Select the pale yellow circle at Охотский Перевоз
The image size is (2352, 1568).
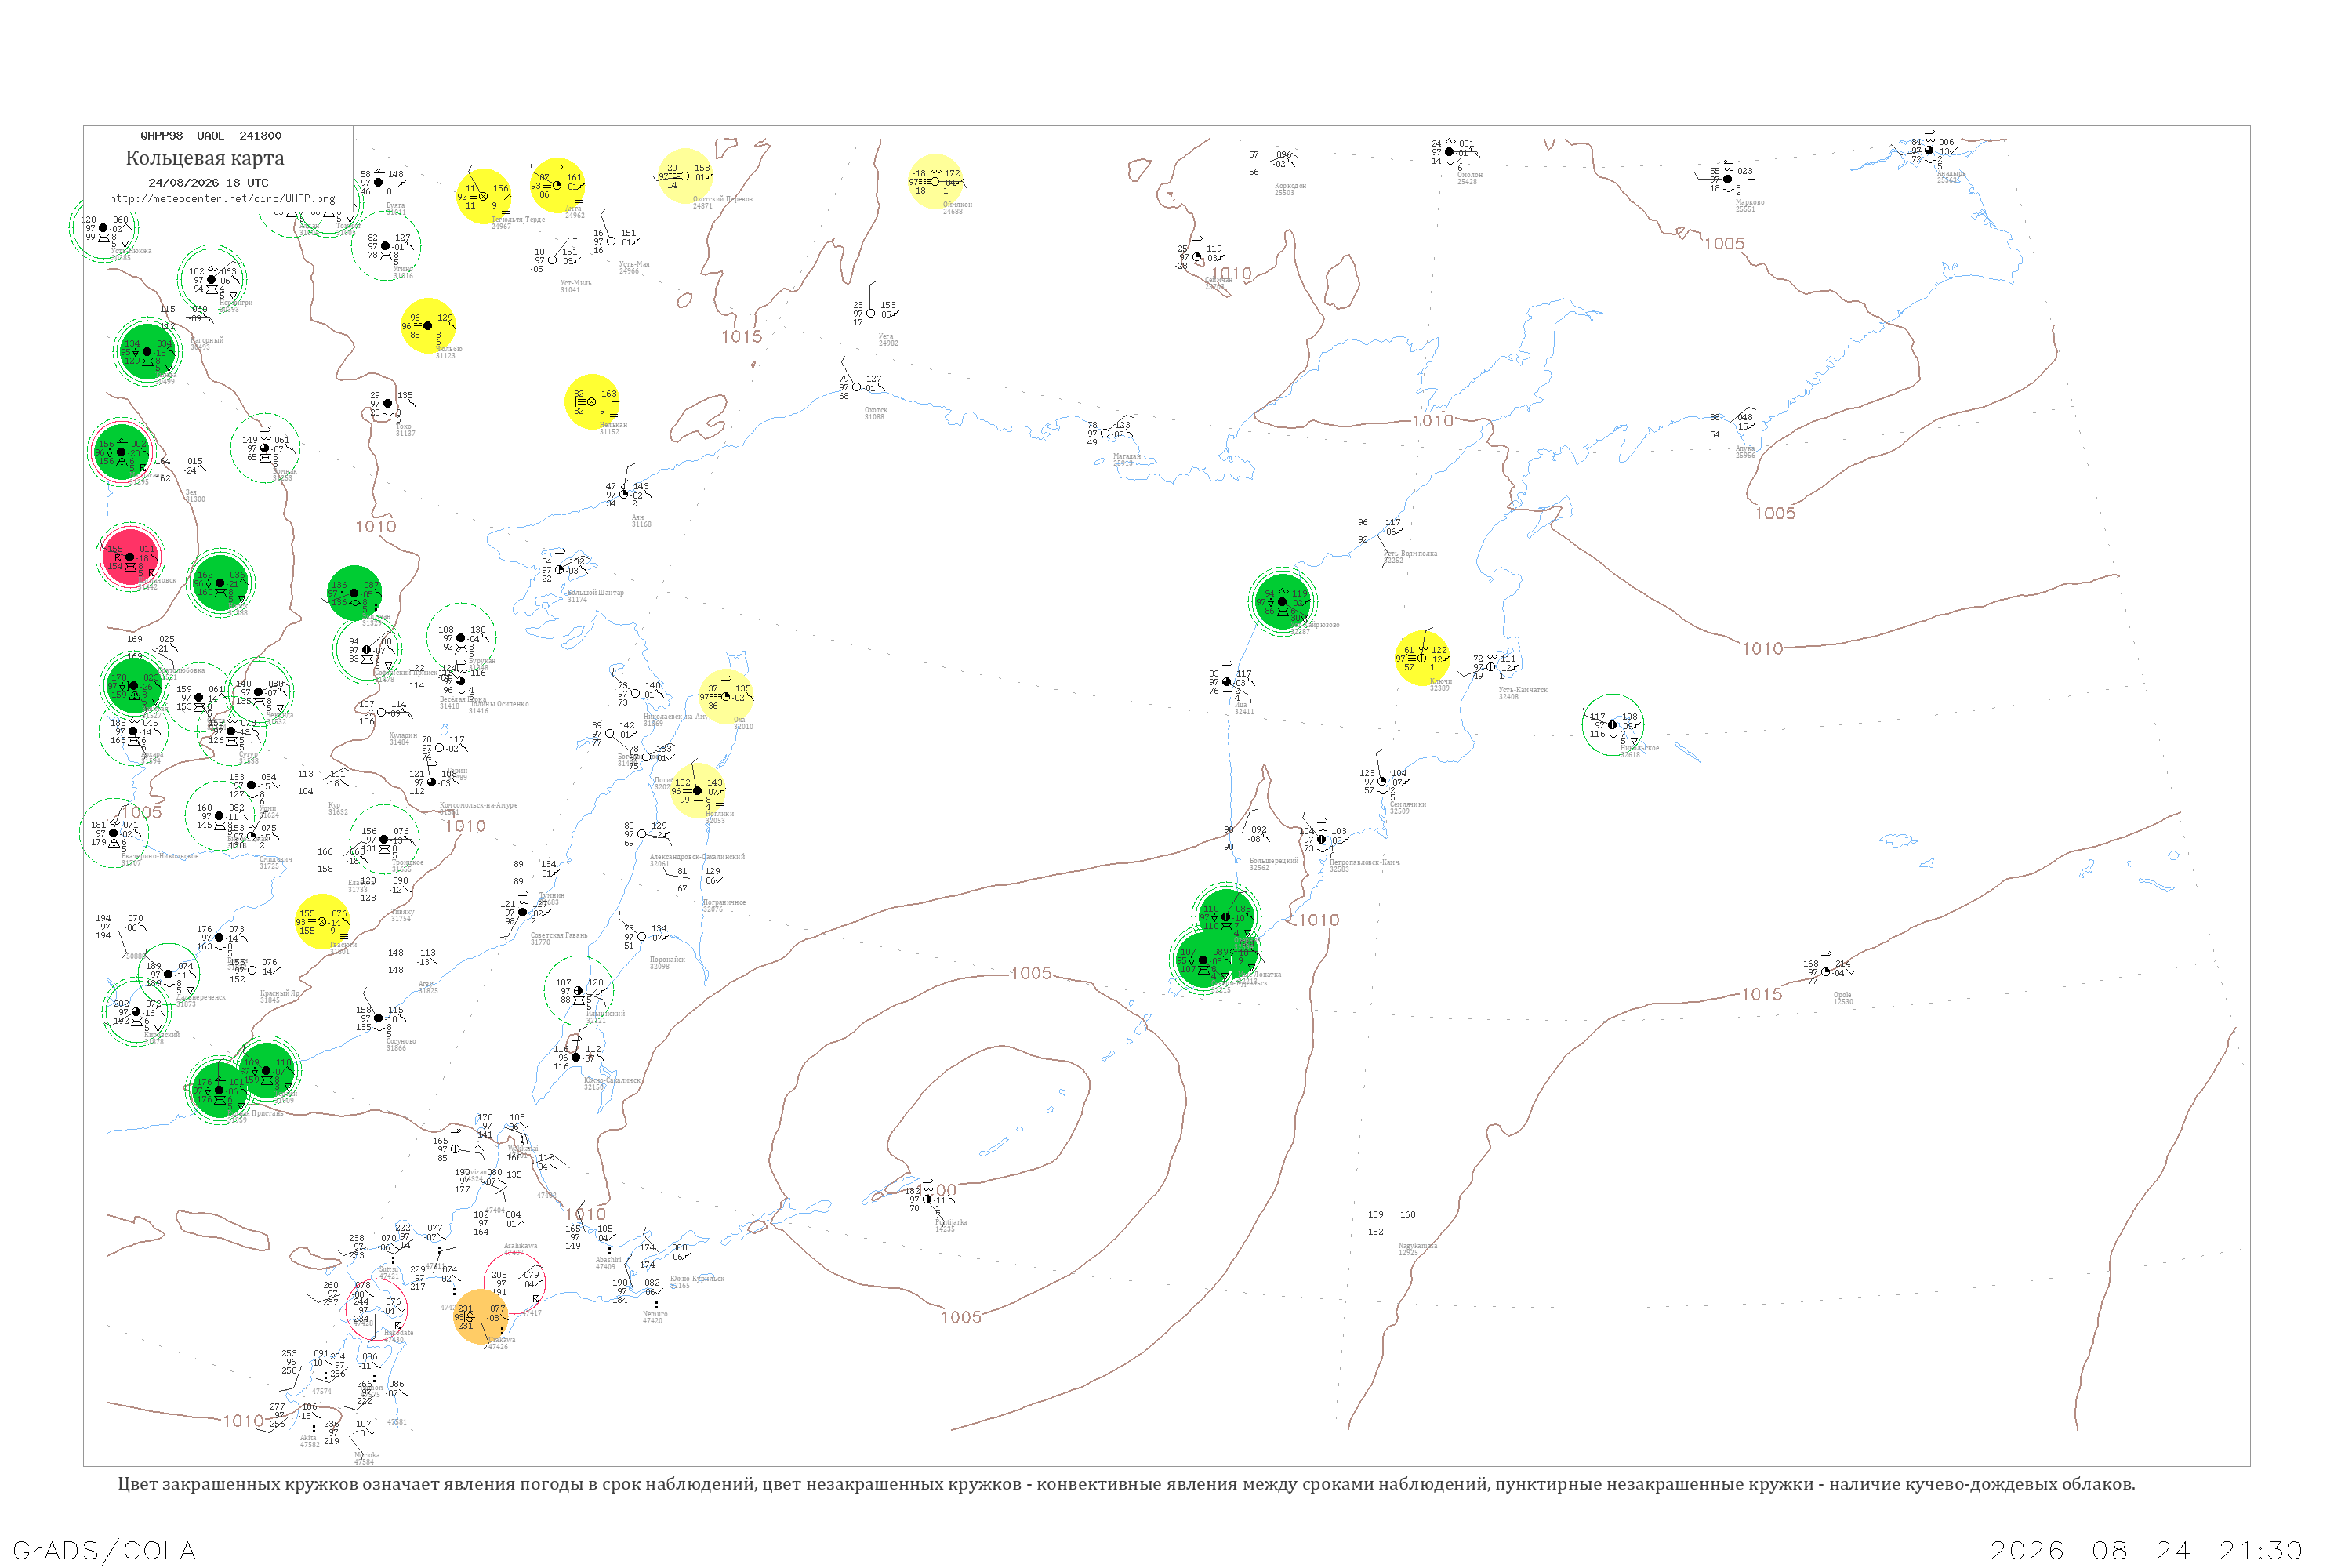[x=685, y=177]
